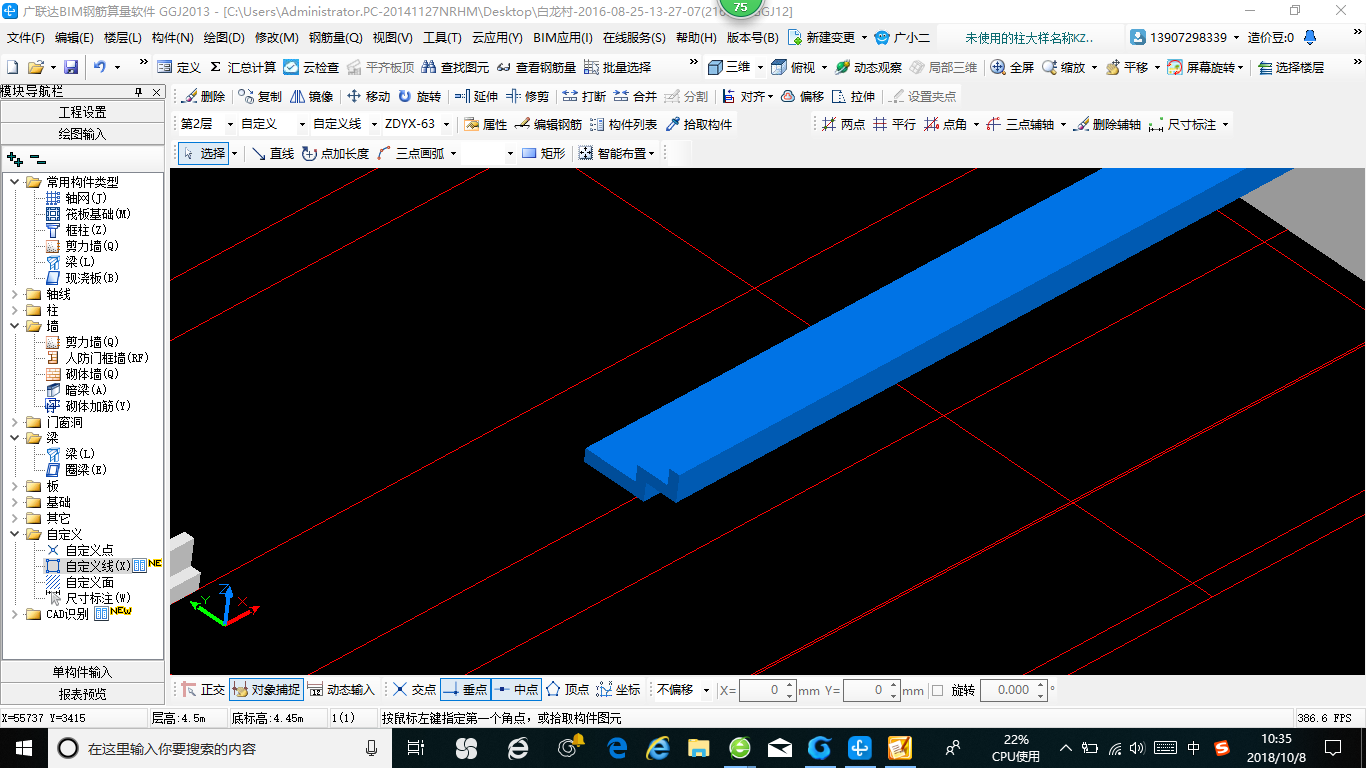Open 定义 (Define) tool
Image resolution: width=1366 pixels, height=768 pixels.
coord(179,67)
